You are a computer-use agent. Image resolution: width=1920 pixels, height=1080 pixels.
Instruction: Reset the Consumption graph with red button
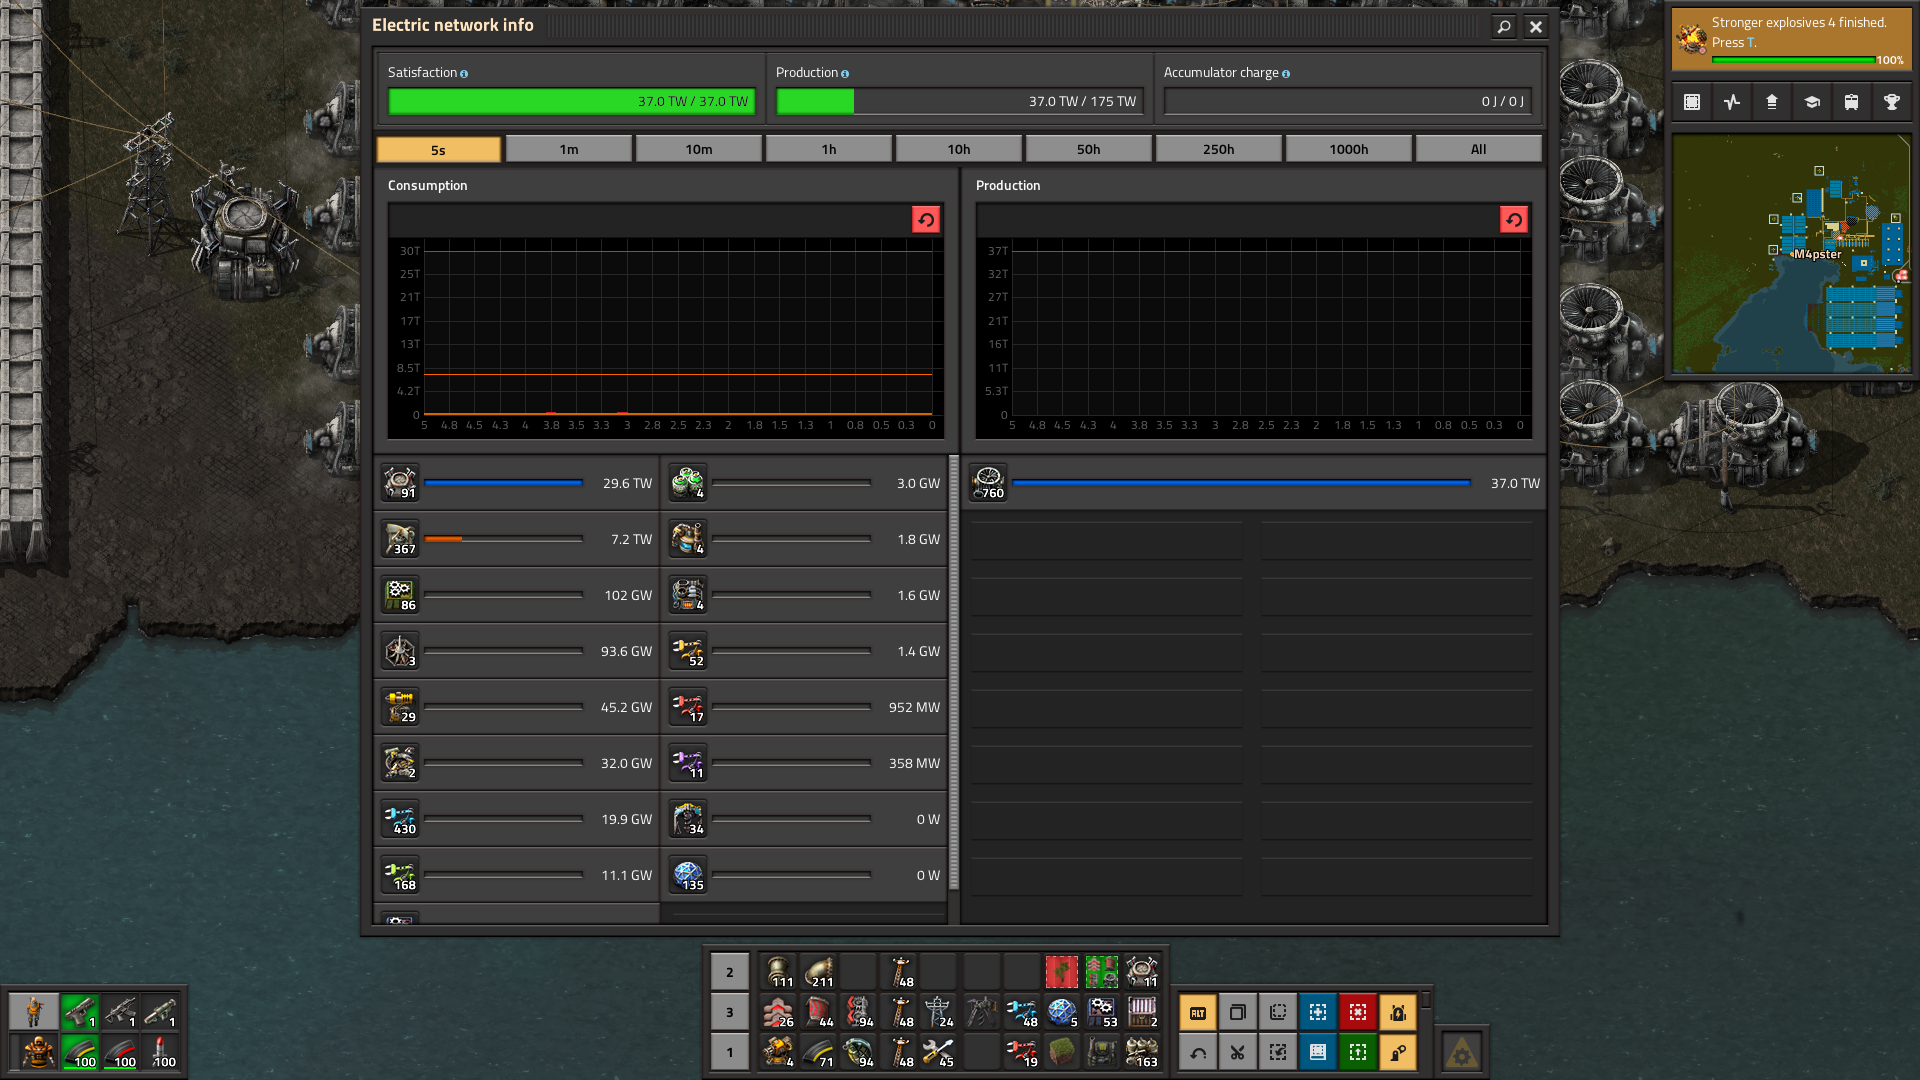click(x=926, y=220)
